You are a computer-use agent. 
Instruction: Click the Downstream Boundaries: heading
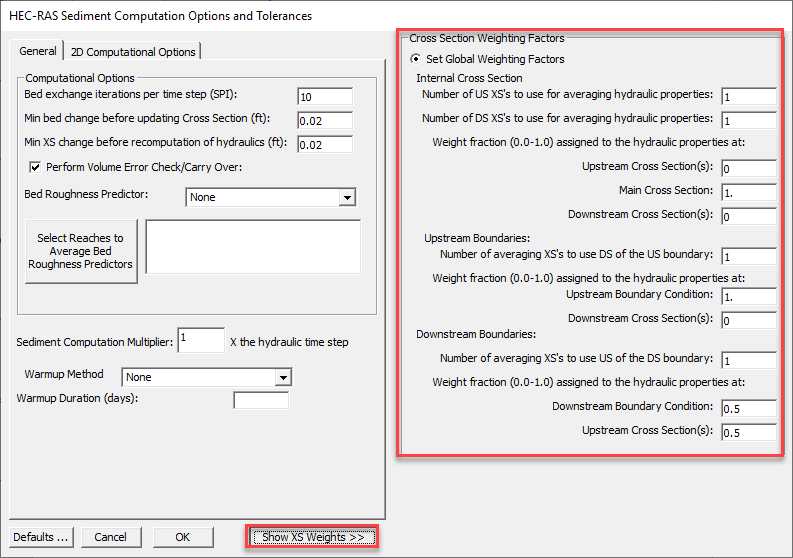click(476, 334)
